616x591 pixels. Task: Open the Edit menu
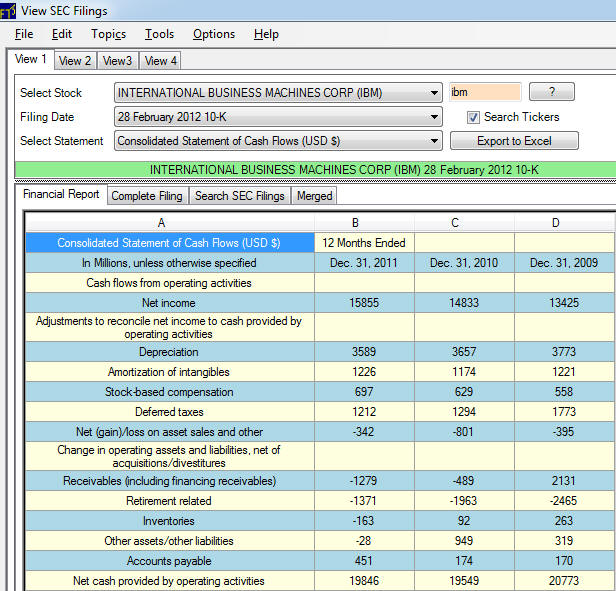(x=62, y=34)
